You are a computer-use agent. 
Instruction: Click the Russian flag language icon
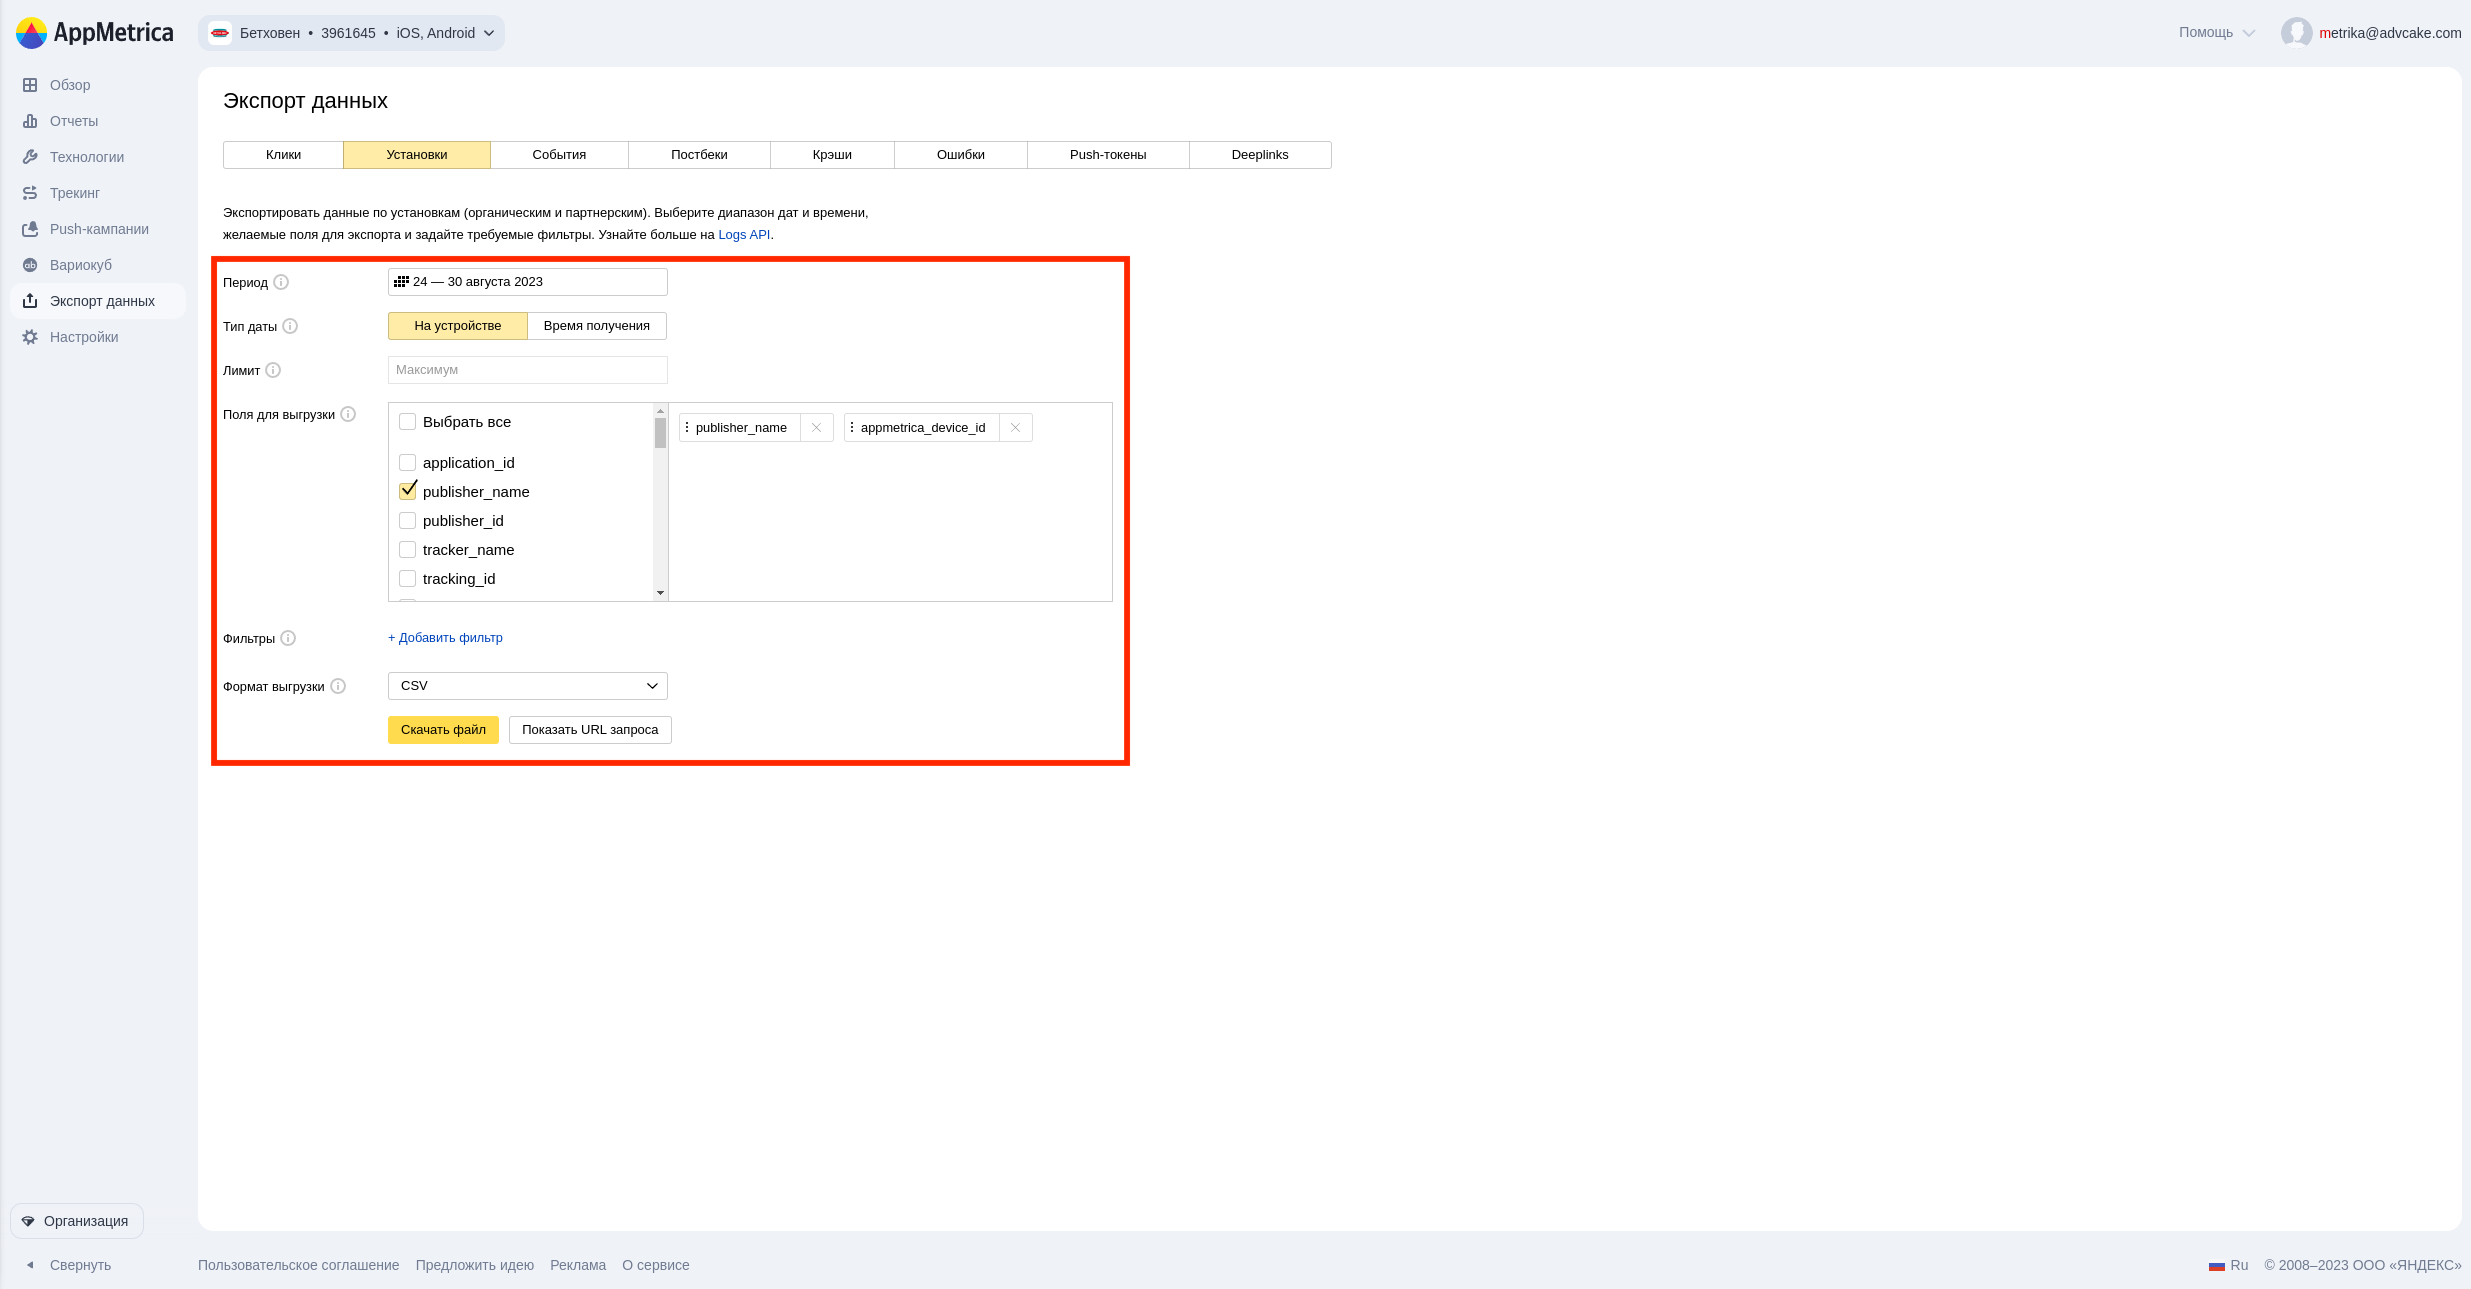pos(2217,1266)
